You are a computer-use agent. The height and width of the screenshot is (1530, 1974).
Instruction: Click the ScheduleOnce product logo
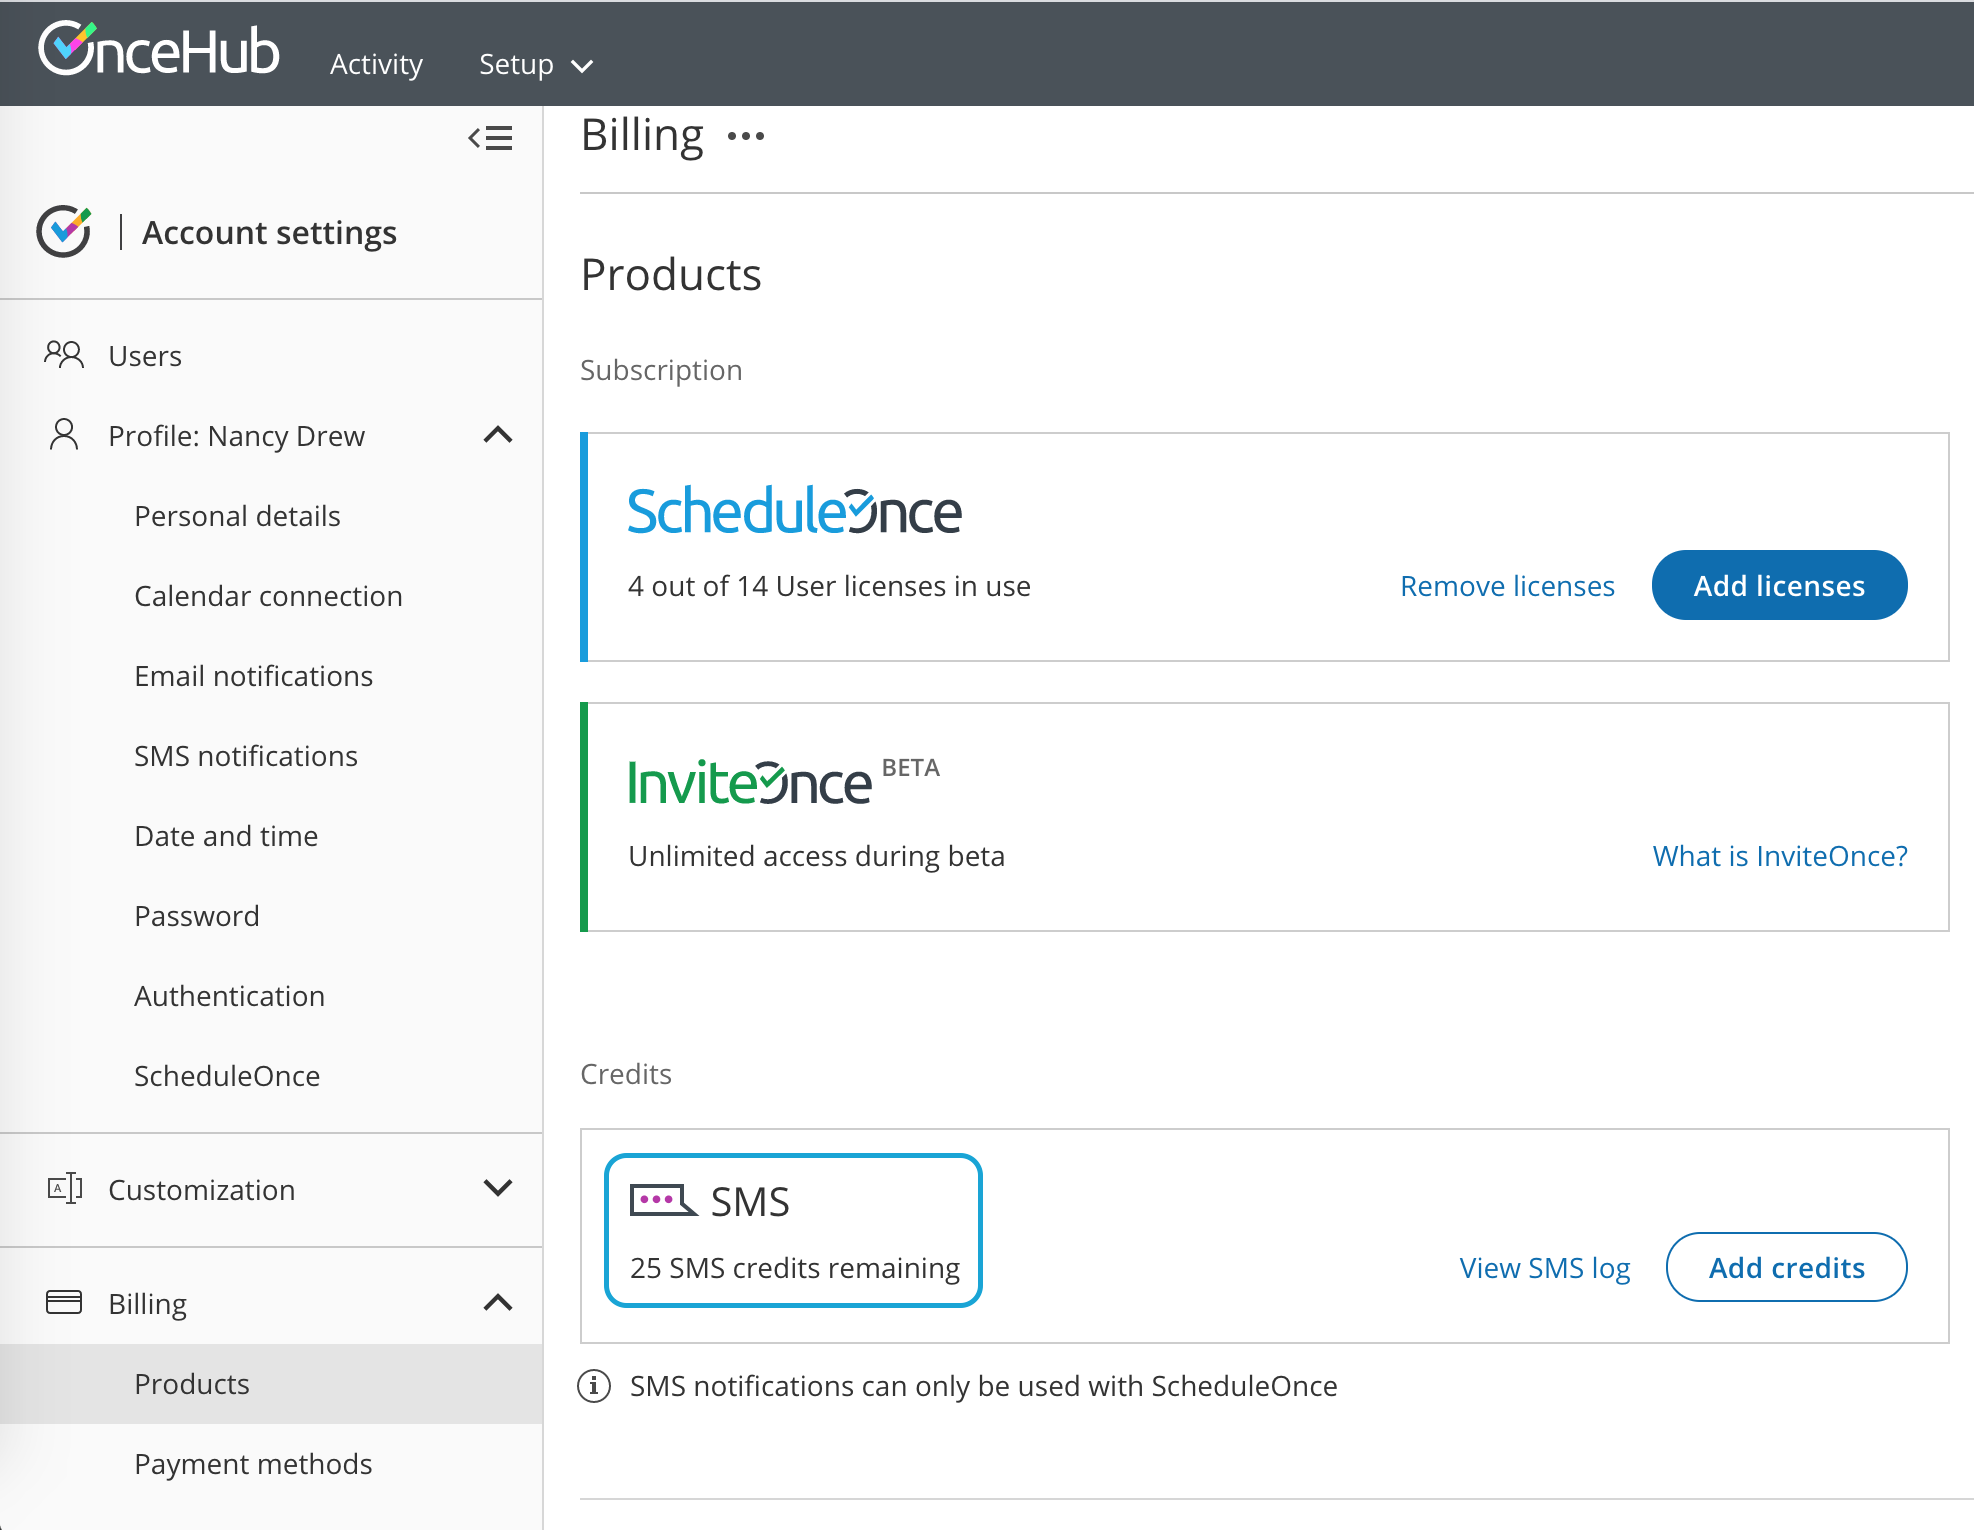coord(794,511)
